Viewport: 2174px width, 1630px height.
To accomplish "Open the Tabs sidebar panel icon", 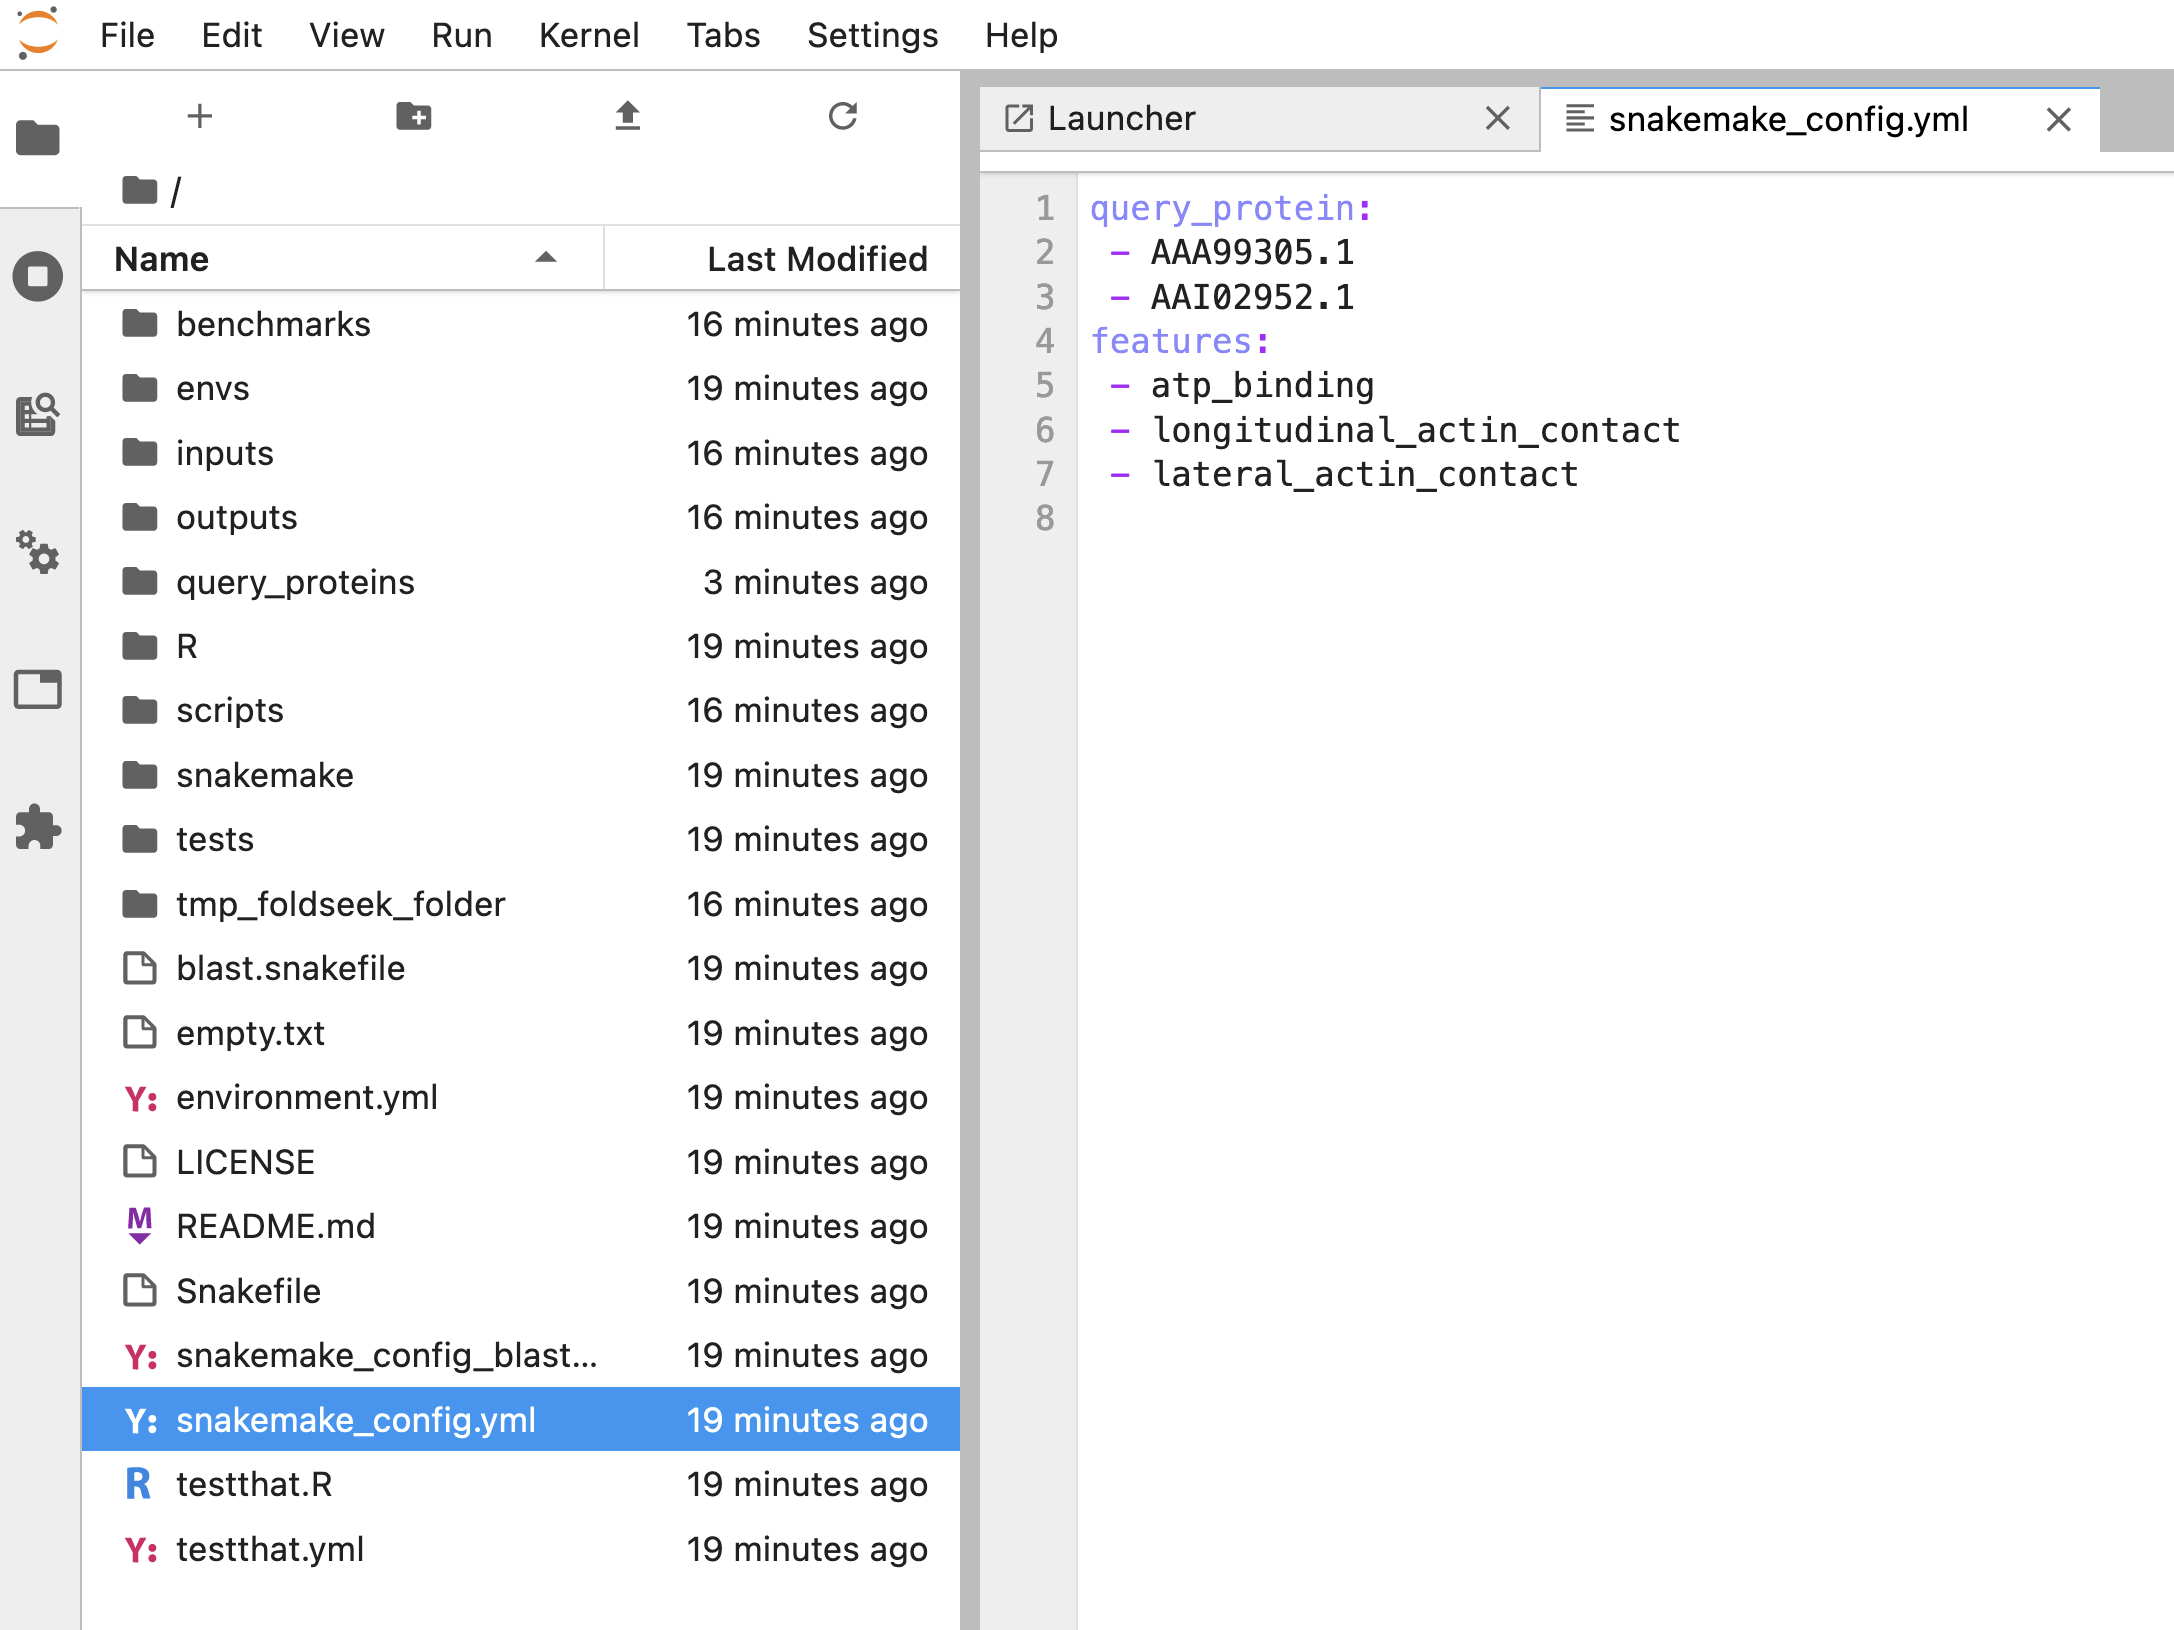I will point(38,689).
